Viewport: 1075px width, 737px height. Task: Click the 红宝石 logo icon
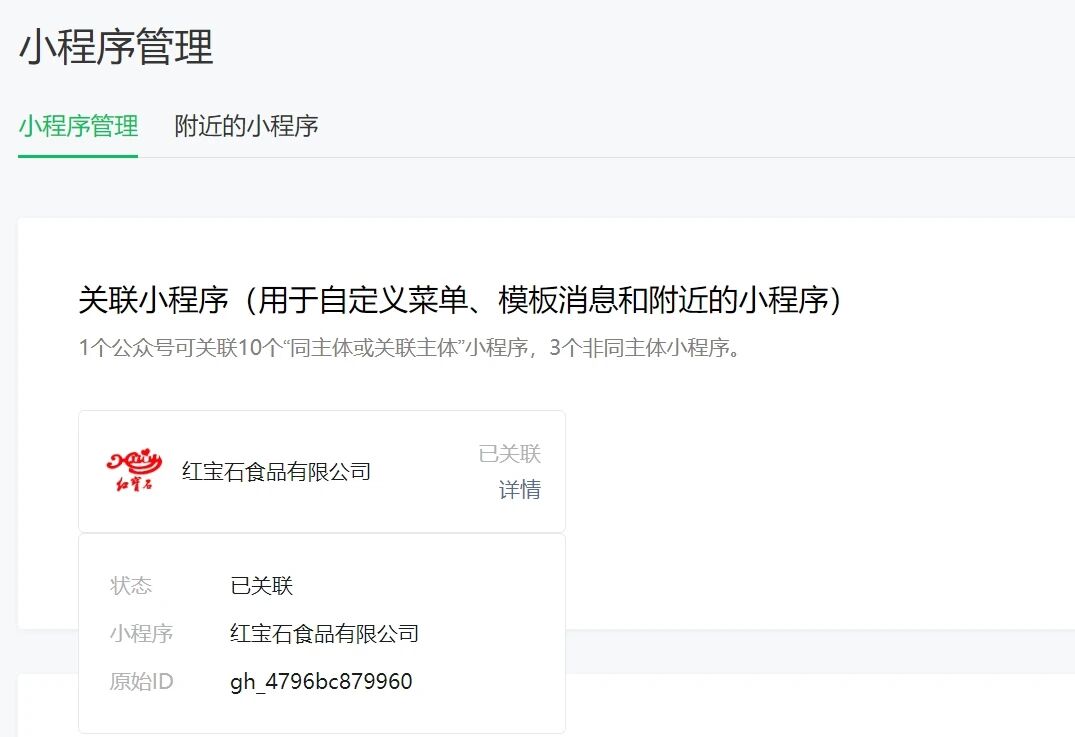134,471
